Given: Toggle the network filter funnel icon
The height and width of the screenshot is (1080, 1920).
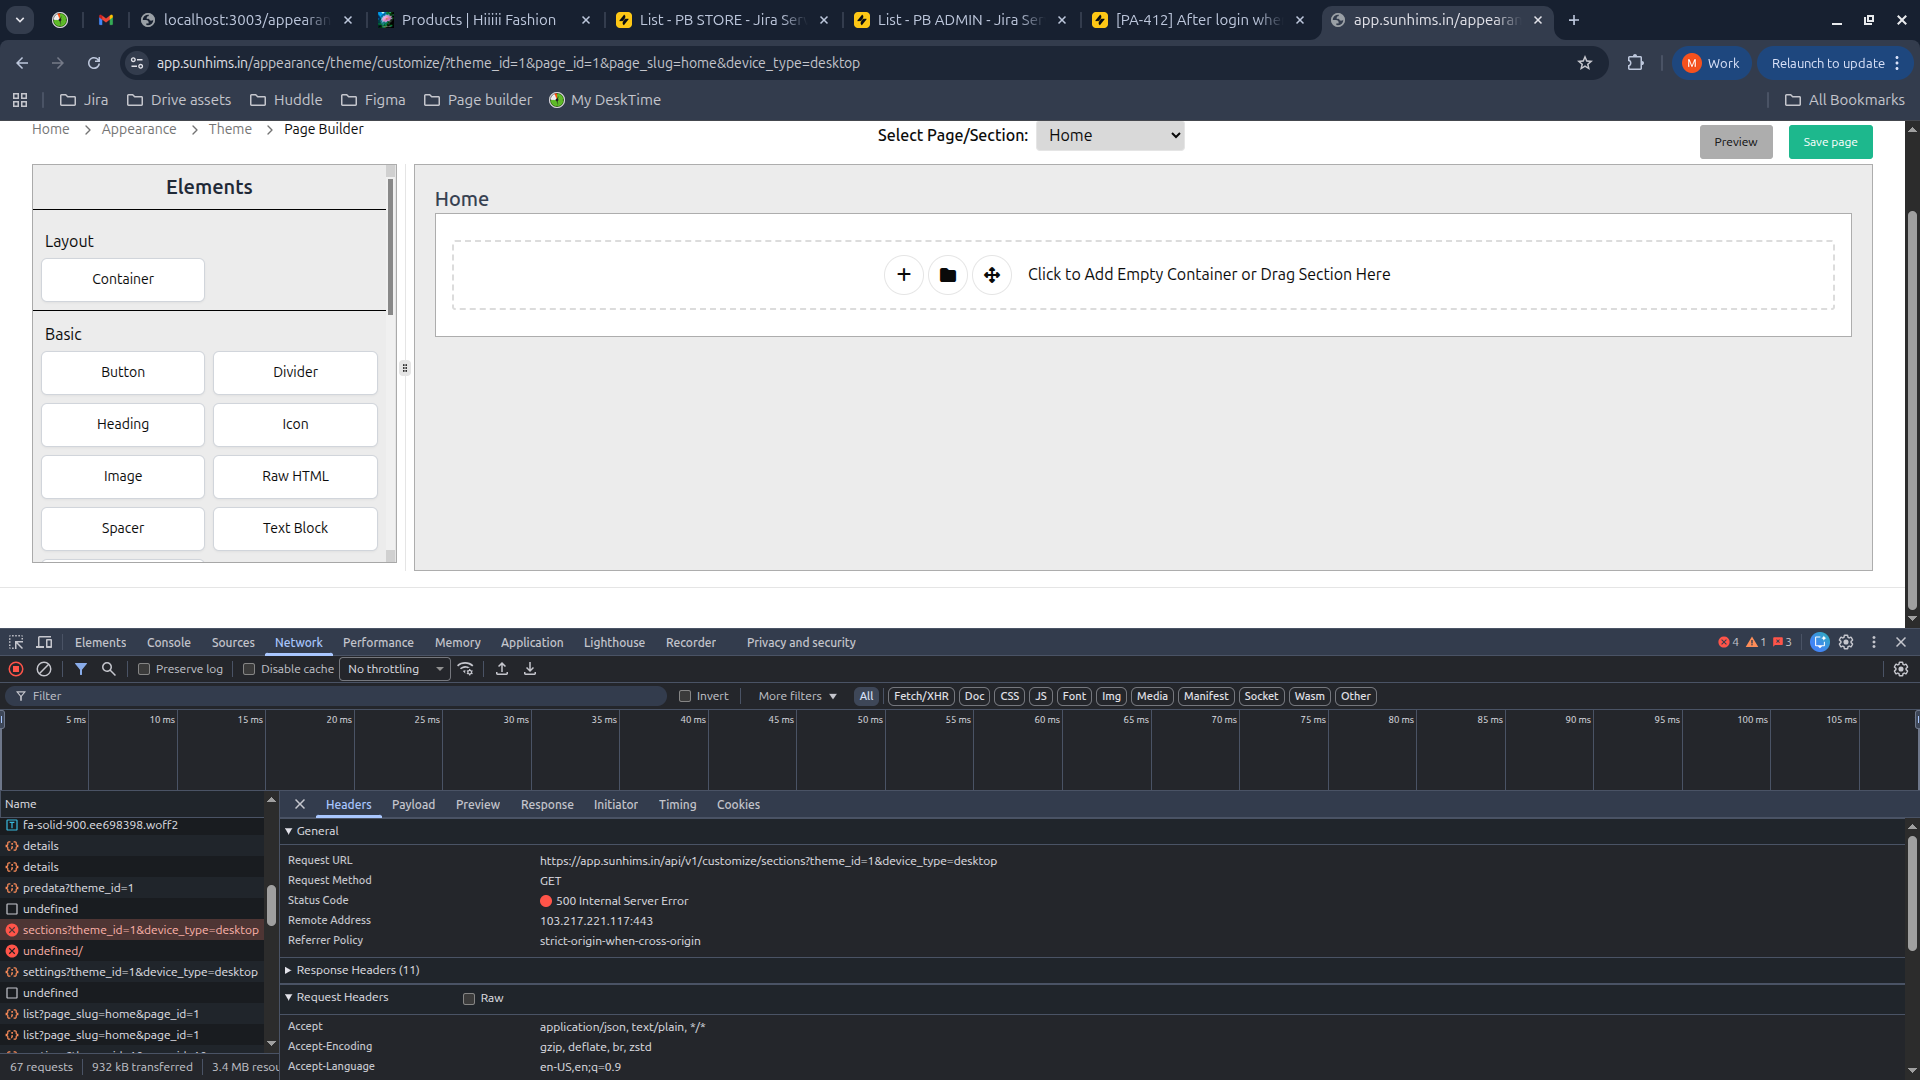Looking at the screenshot, I should (81, 669).
